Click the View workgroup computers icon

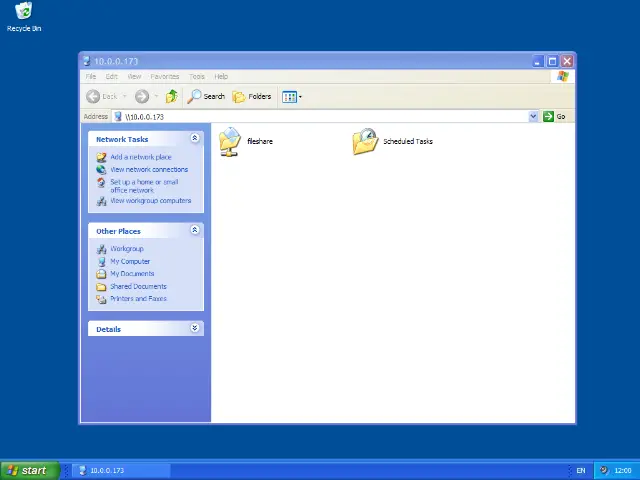point(101,201)
